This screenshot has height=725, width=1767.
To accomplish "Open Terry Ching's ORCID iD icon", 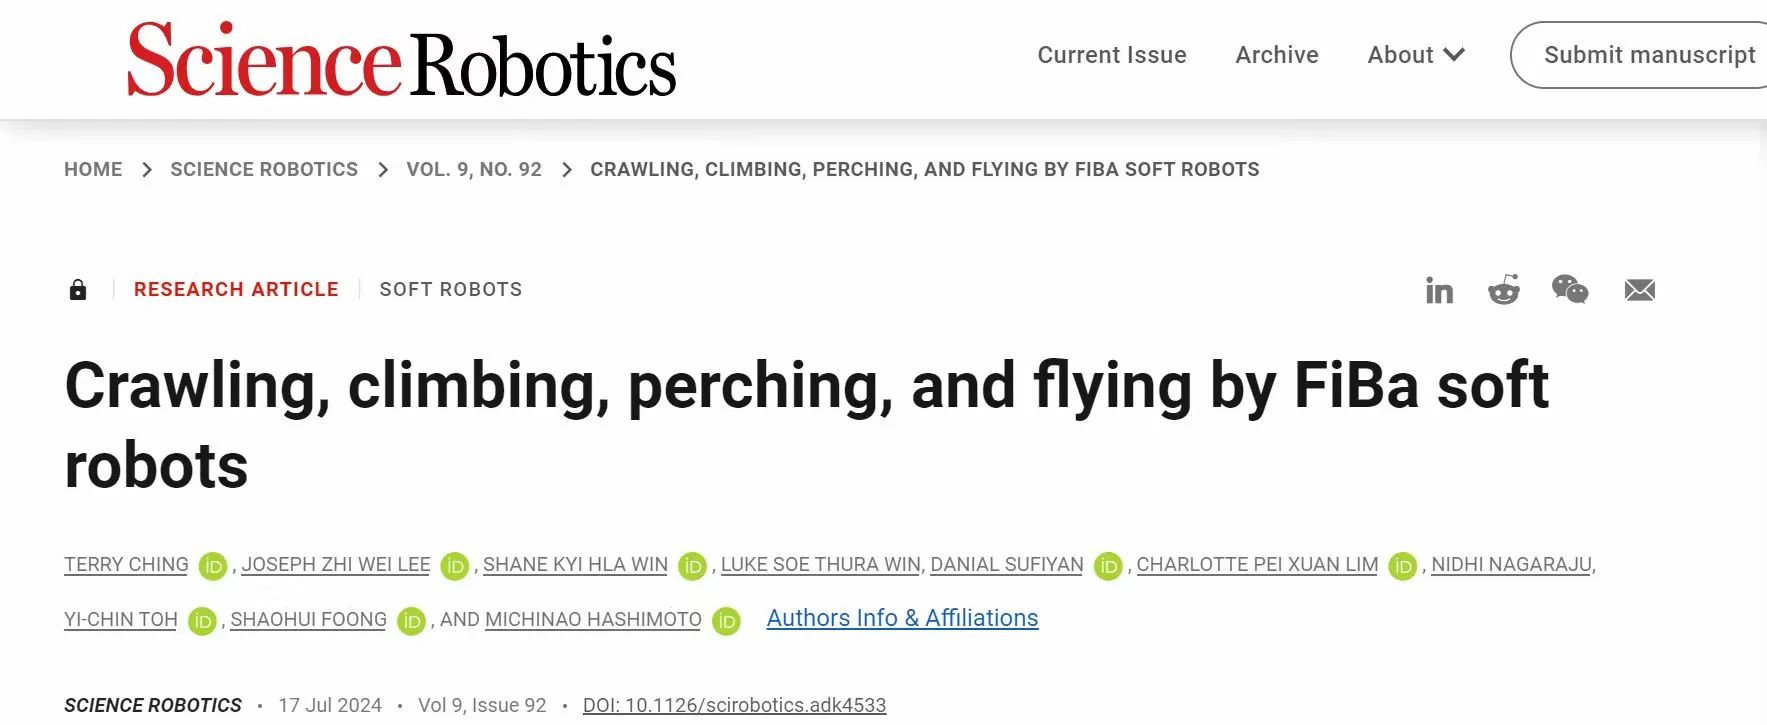I will pos(213,567).
